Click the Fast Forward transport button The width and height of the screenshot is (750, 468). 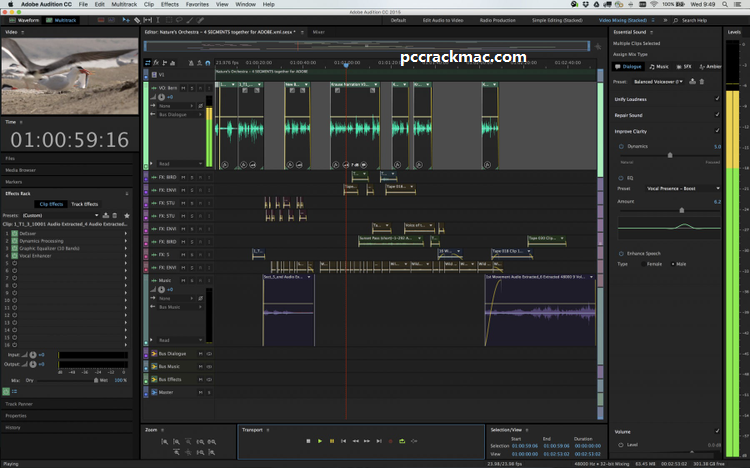(367, 441)
